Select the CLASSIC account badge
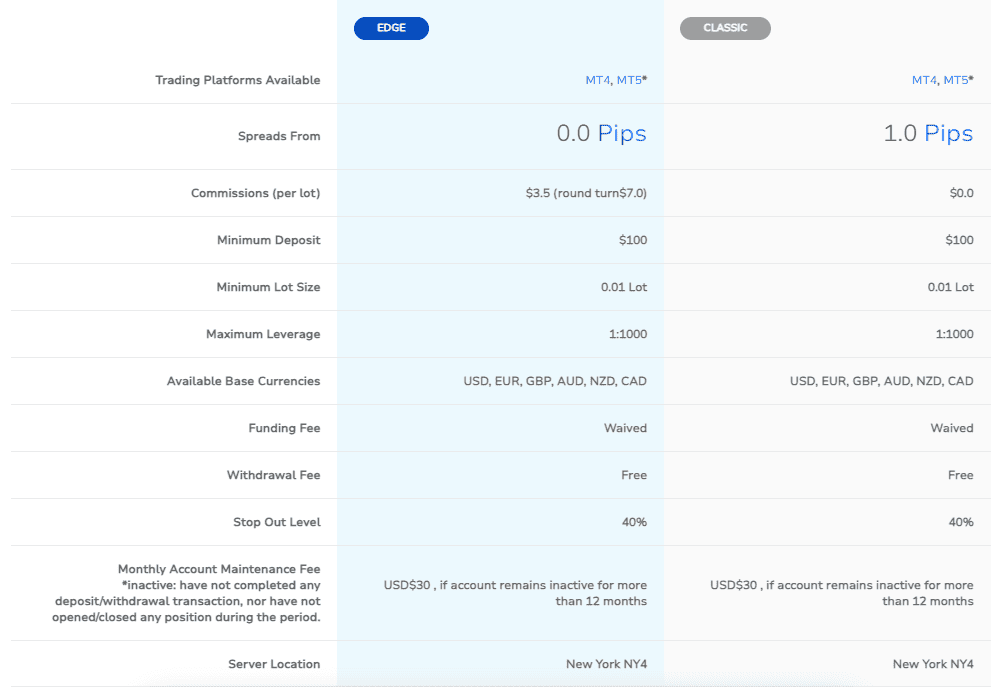This screenshot has width=996, height=687. (725, 28)
